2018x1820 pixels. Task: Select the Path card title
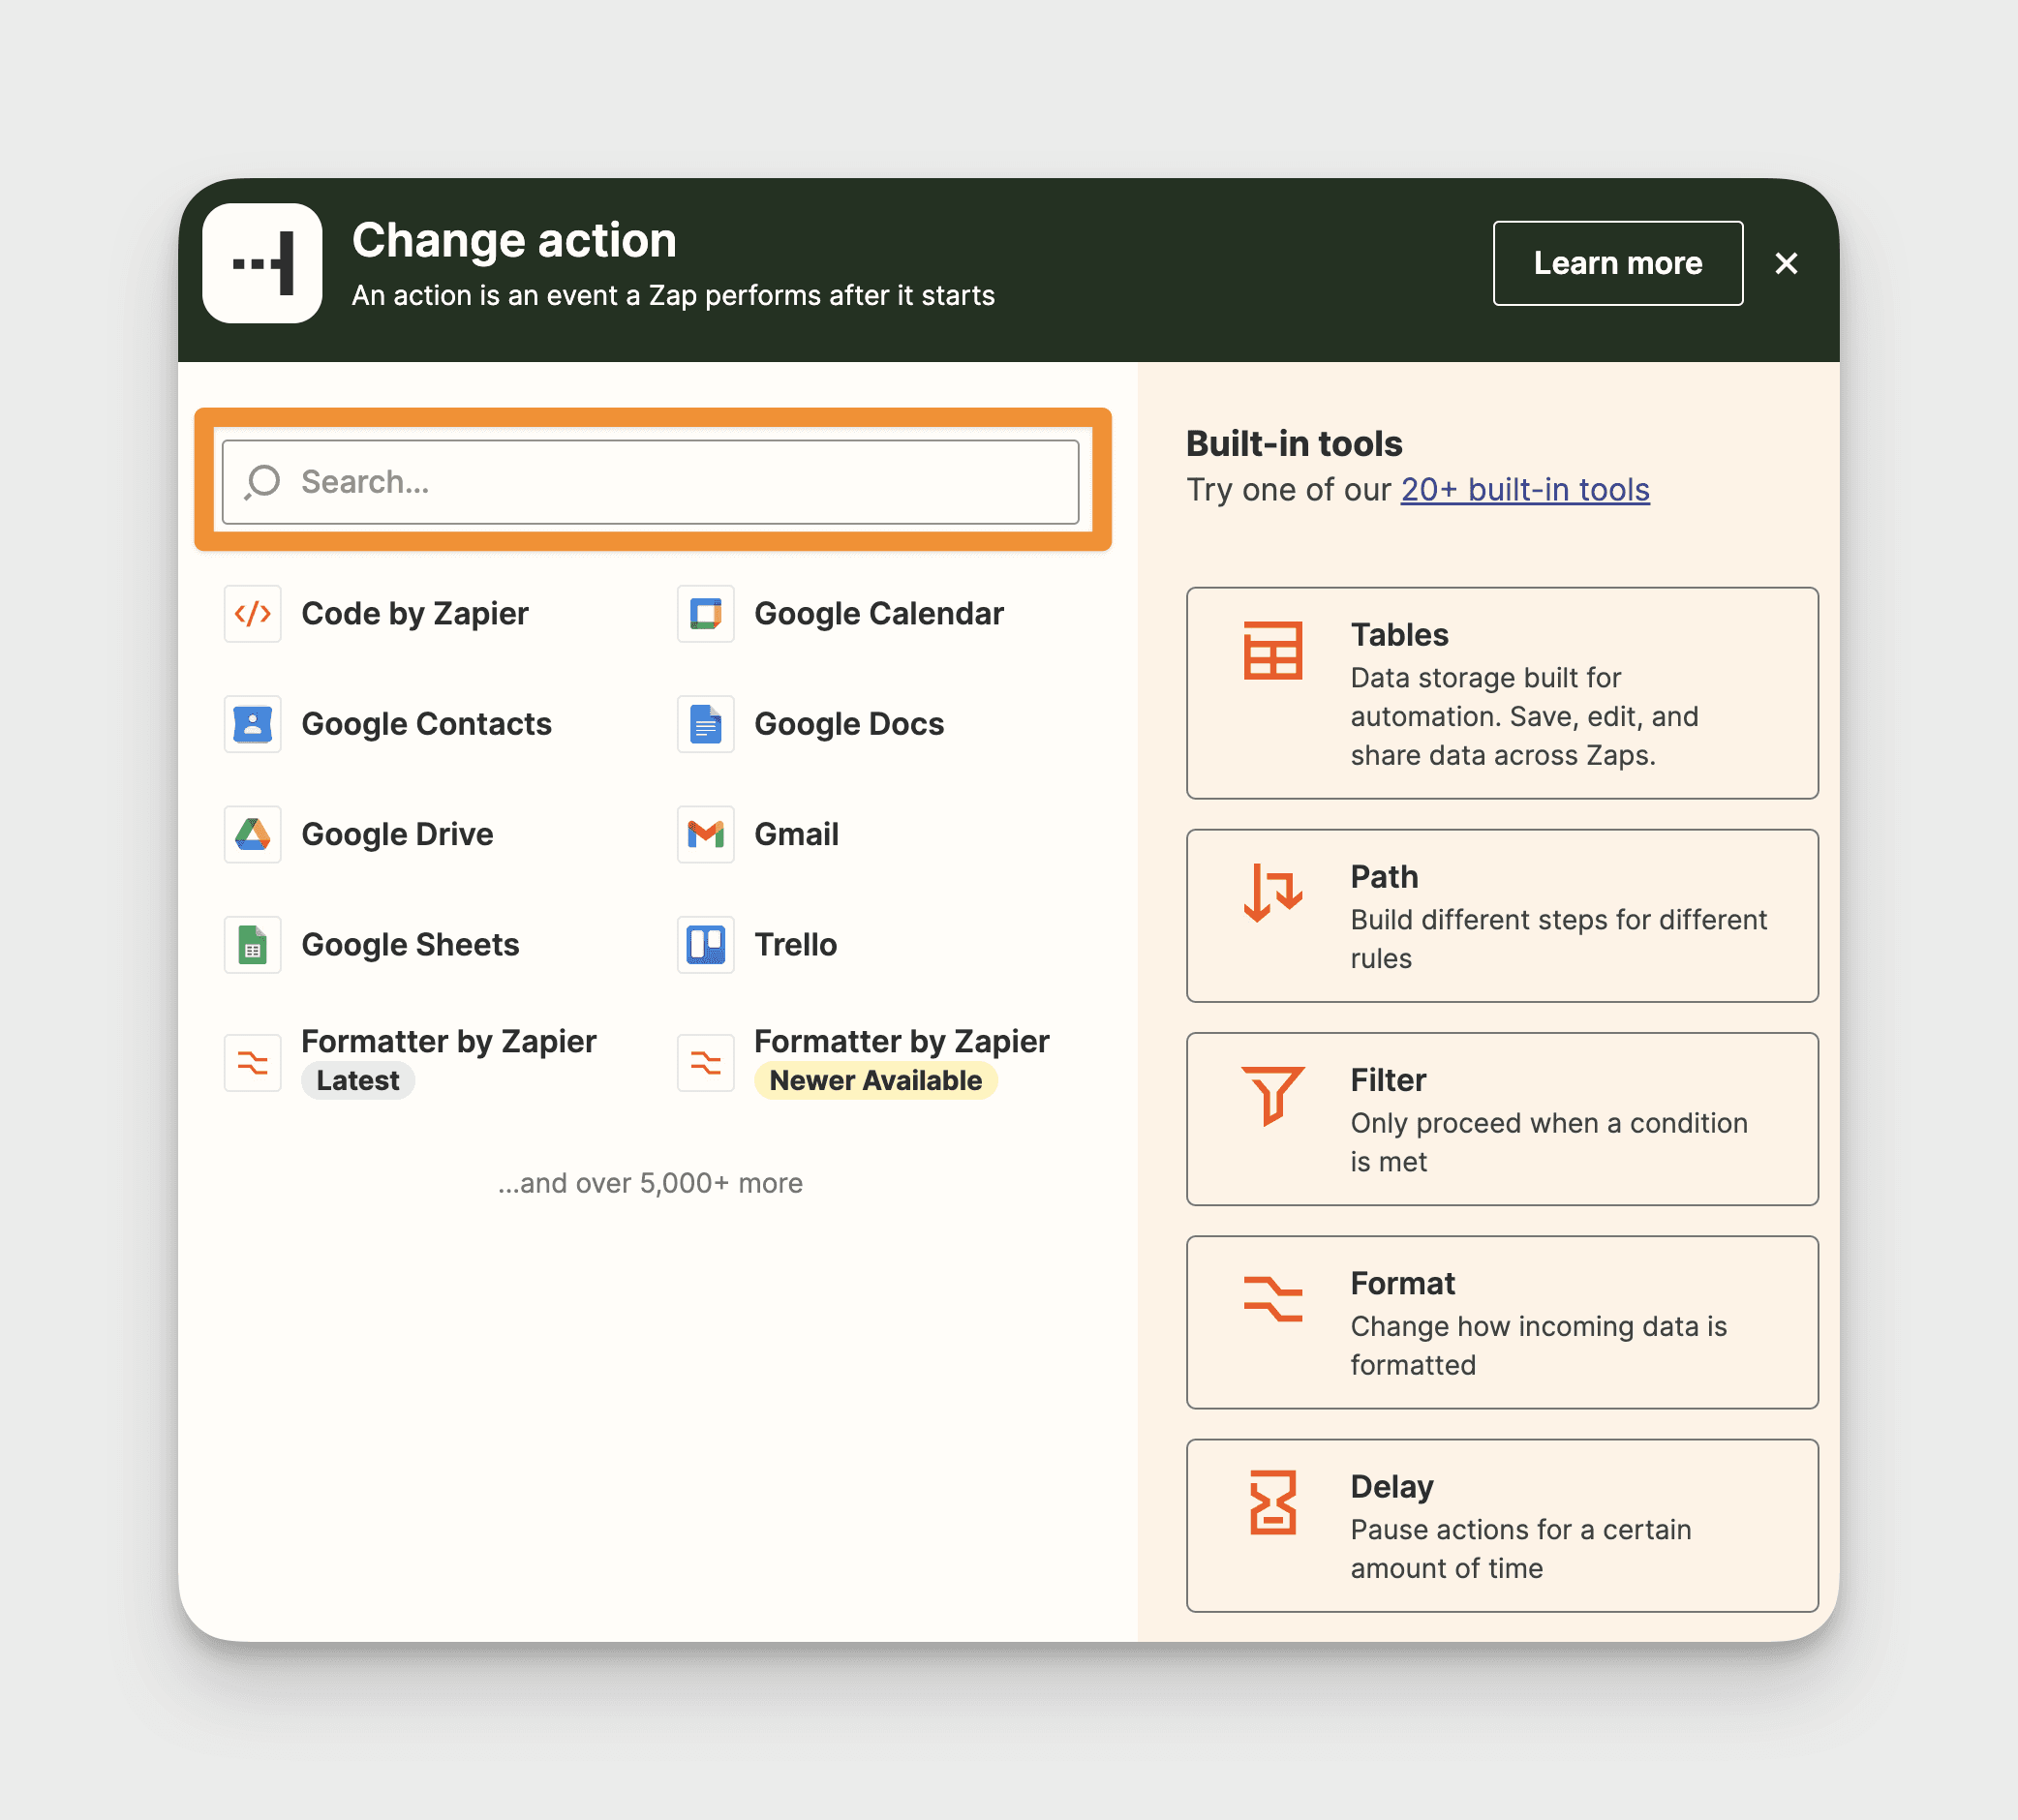1383,877
